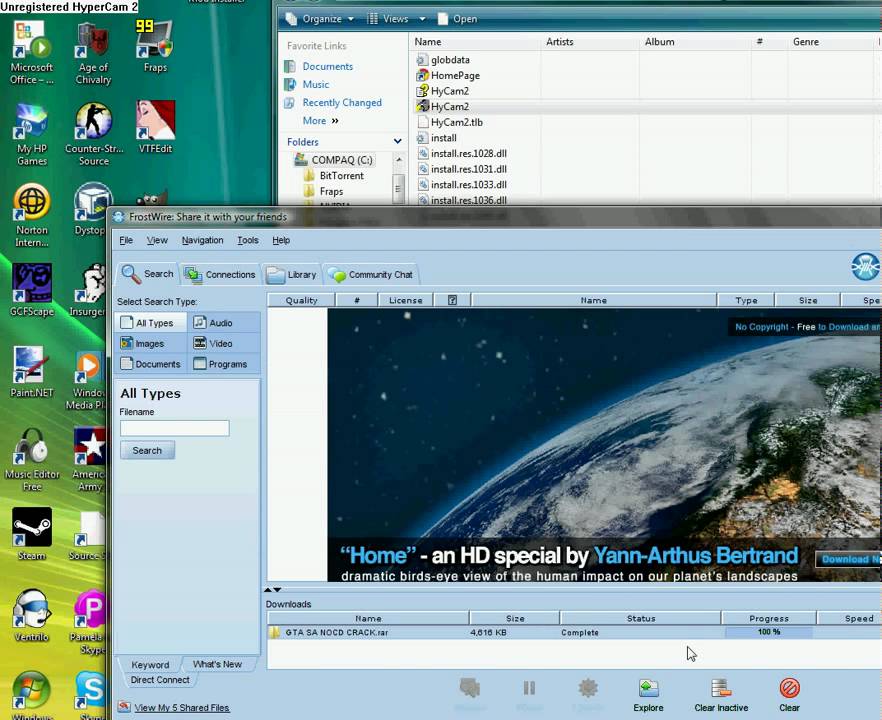Open Steam desktop icon

click(x=32, y=534)
